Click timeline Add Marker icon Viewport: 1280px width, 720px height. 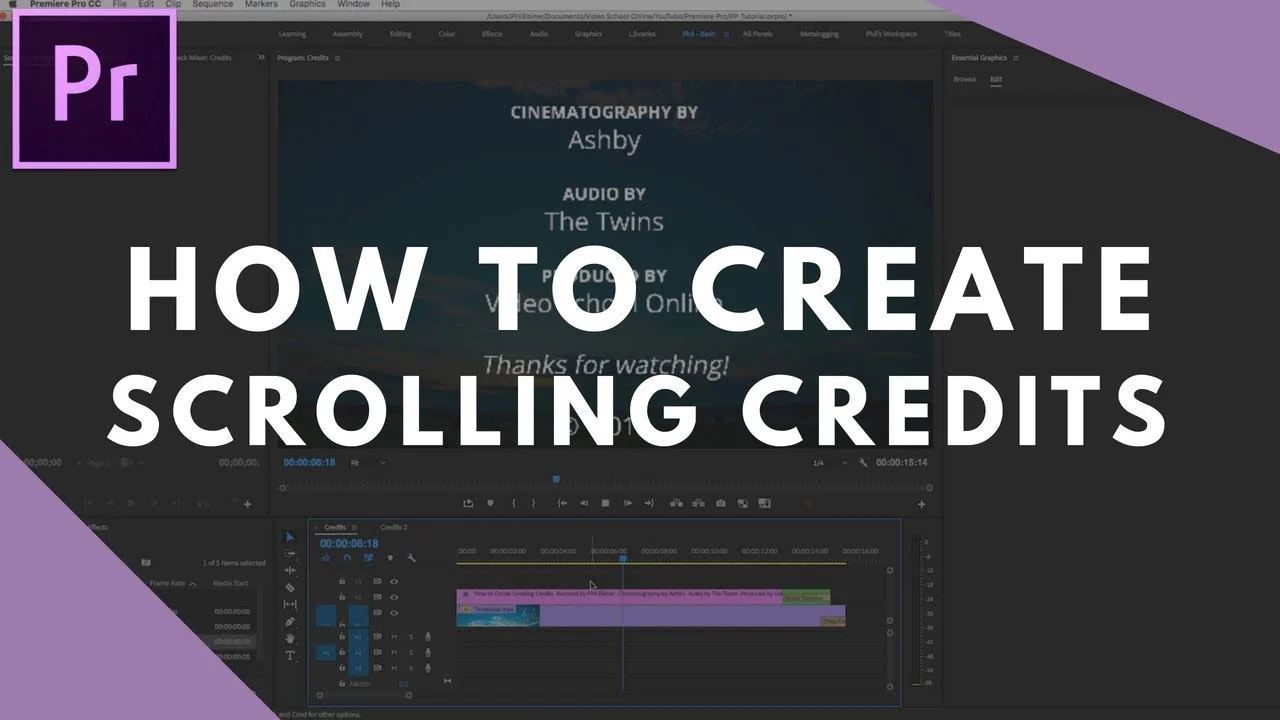click(390, 558)
